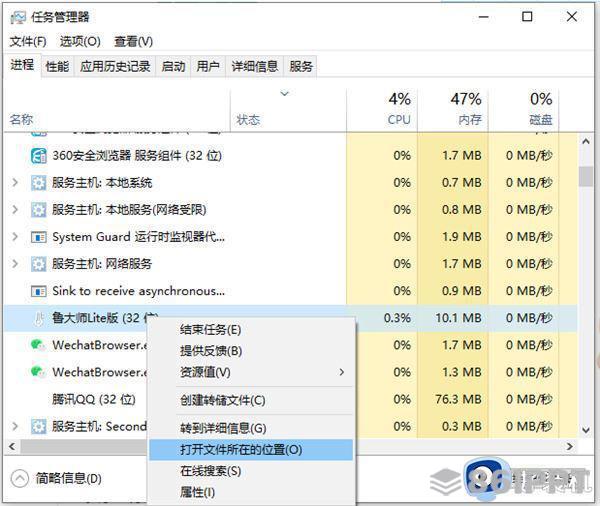Switch to the 服务 tab
The width and height of the screenshot is (600, 506).
pyautogui.click(x=301, y=67)
